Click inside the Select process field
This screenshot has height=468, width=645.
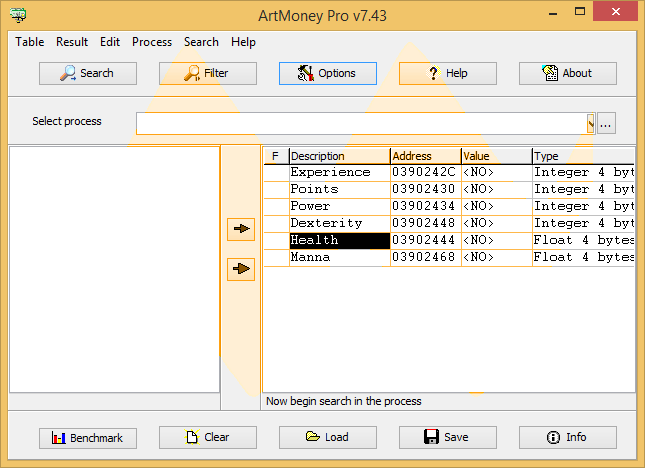(x=361, y=123)
